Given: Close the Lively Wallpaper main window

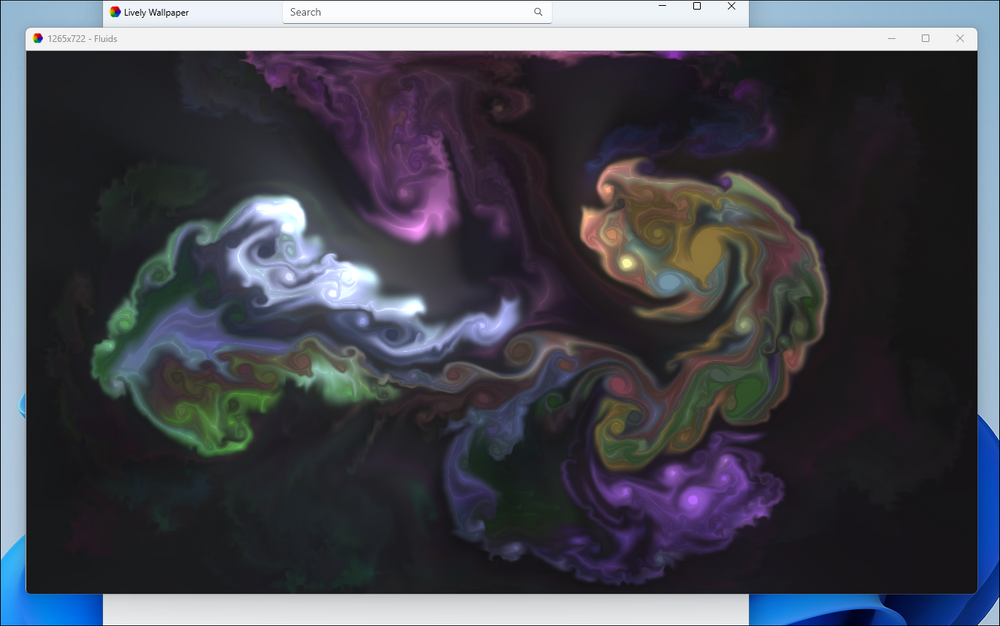Looking at the screenshot, I should pyautogui.click(x=730, y=7).
